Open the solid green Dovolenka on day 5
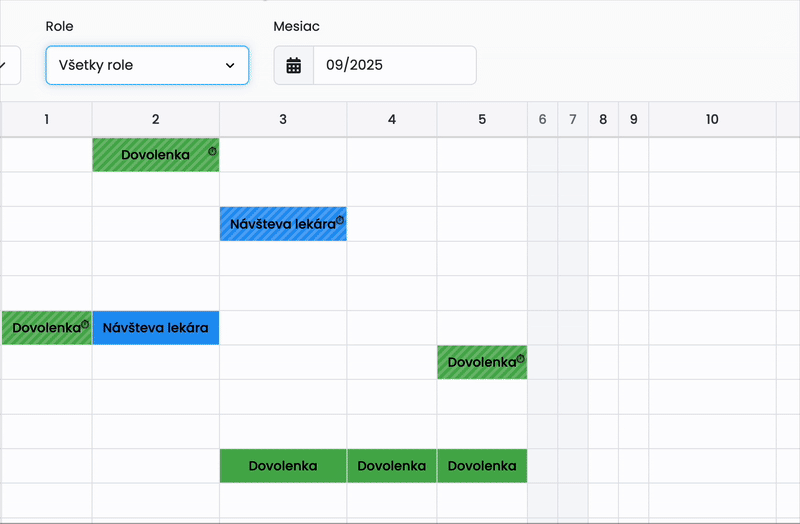800x524 pixels. [x=482, y=466]
